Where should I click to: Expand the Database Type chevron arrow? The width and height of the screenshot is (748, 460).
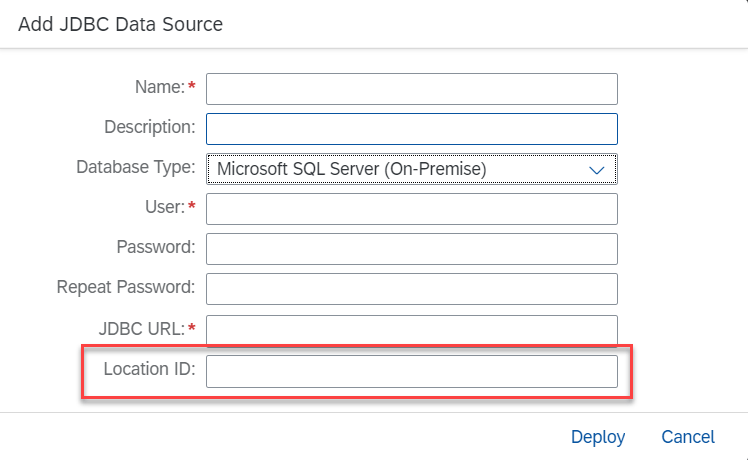click(598, 170)
